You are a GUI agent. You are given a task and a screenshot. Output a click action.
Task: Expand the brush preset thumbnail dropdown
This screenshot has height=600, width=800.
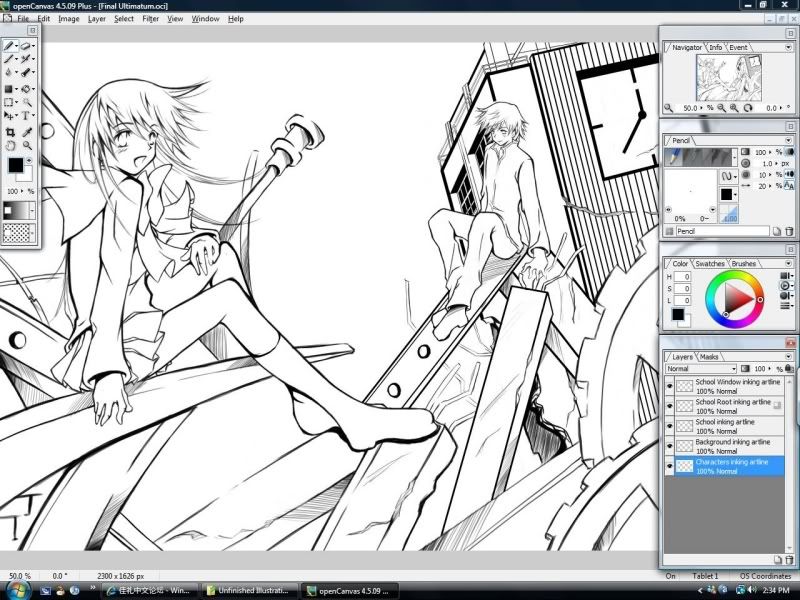click(735, 157)
